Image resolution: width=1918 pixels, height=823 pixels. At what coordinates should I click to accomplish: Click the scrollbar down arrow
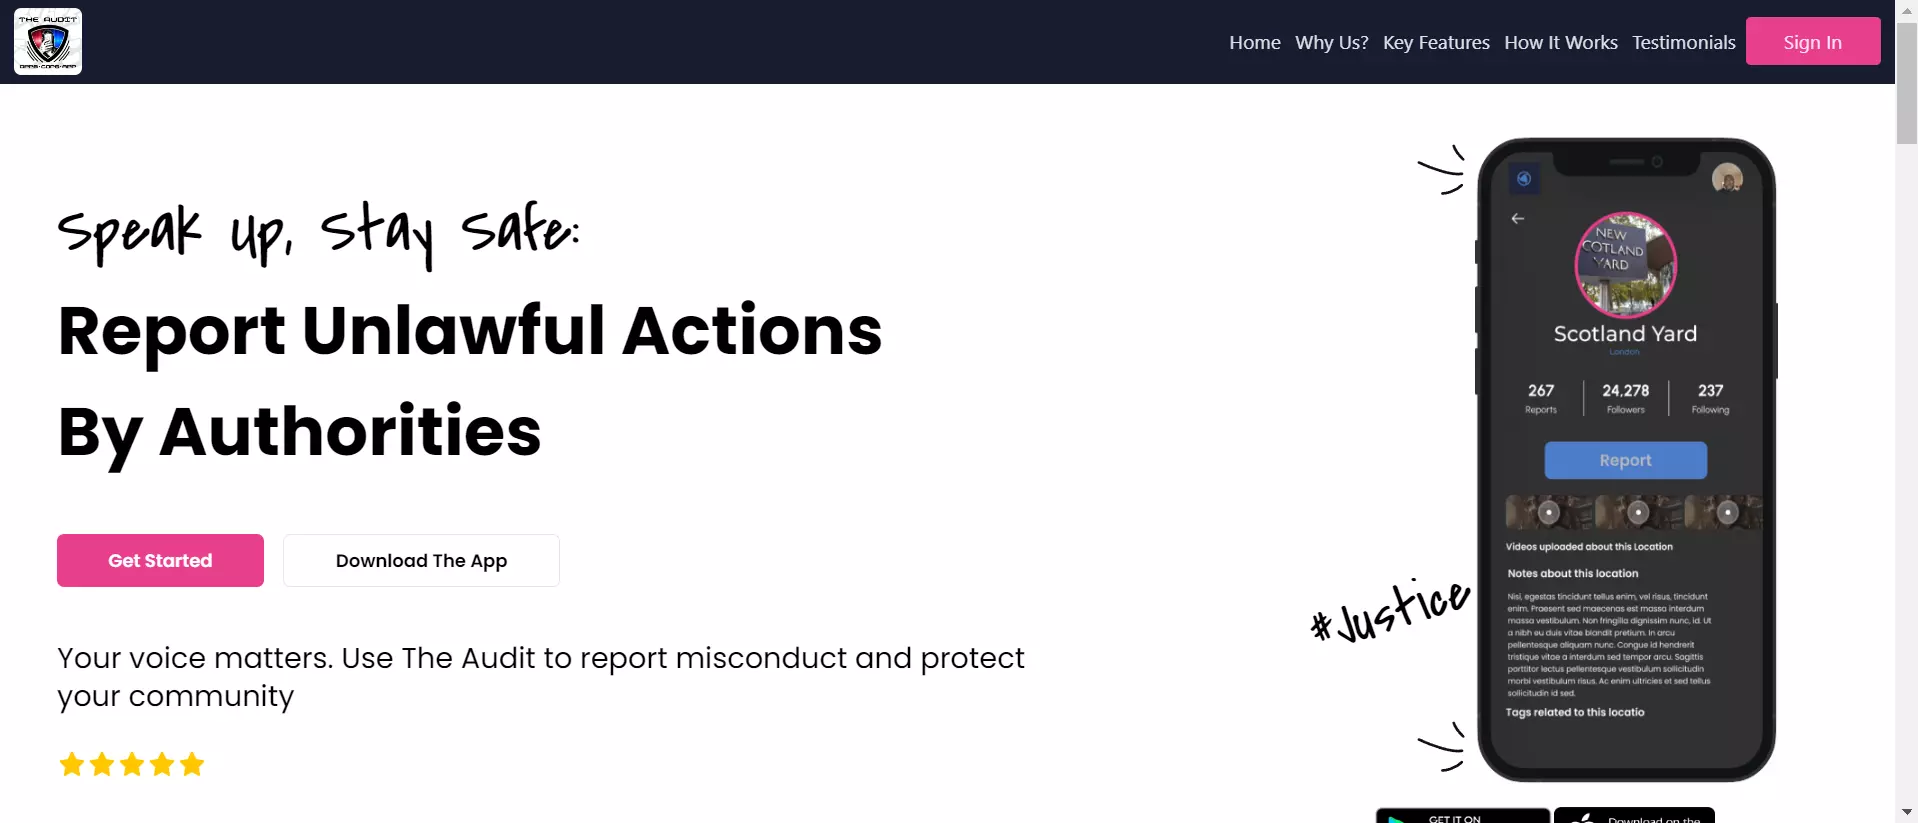[1907, 812]
